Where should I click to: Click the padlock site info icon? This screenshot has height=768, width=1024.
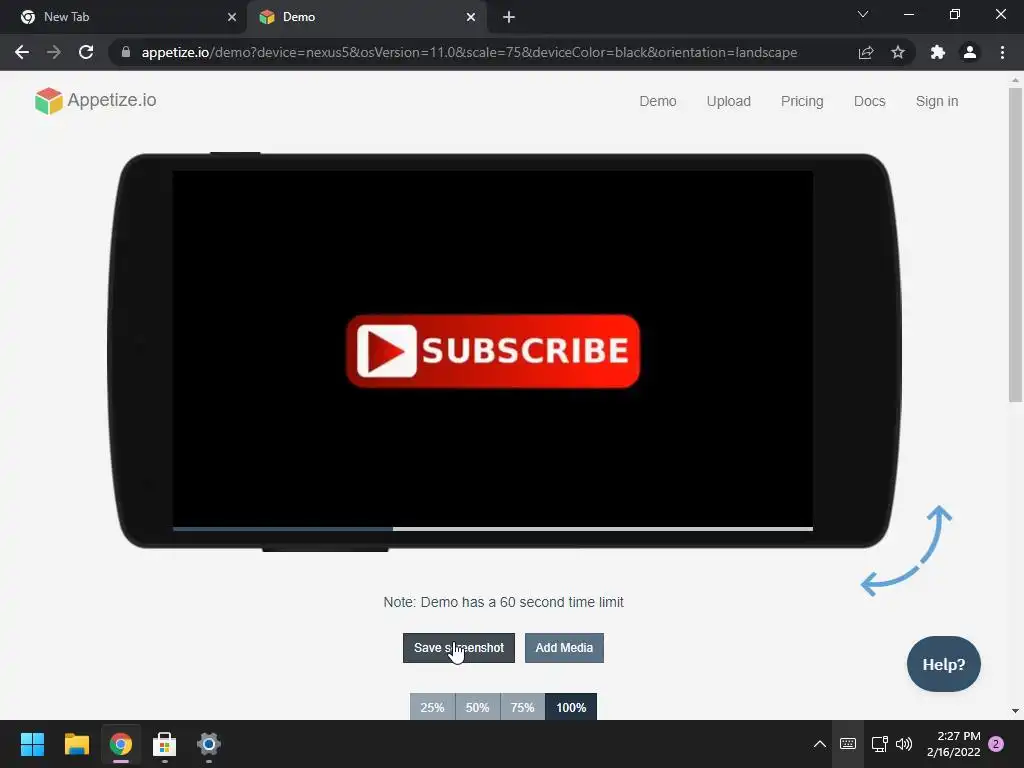click(126, 52)
